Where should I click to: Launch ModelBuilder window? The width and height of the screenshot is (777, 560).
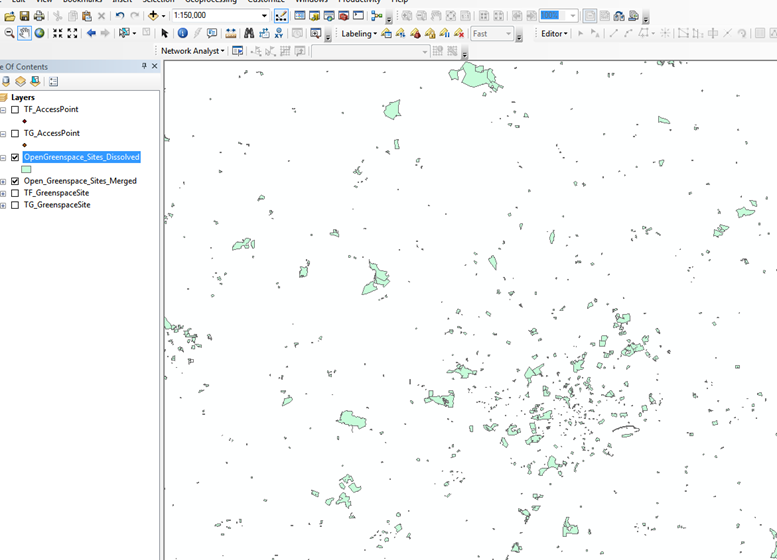377,16
